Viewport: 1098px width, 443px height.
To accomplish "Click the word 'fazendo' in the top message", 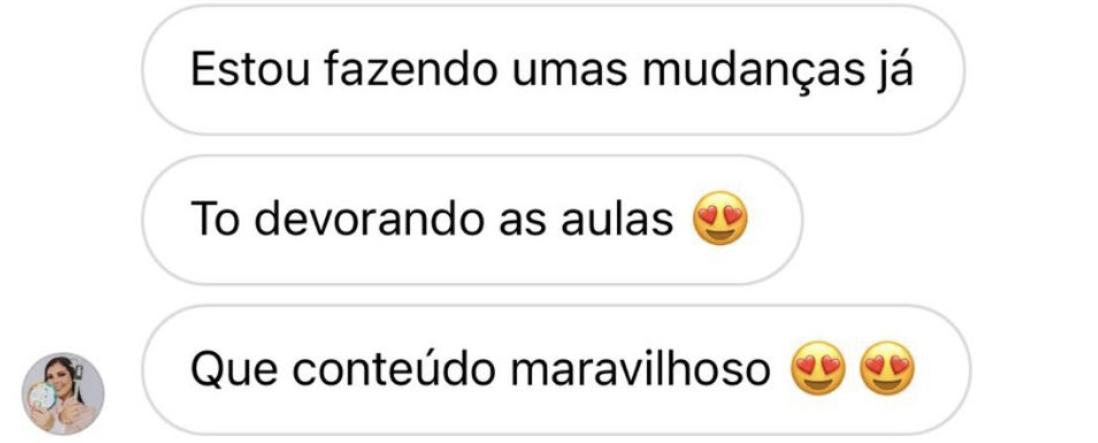I will (x=411, y=69).
